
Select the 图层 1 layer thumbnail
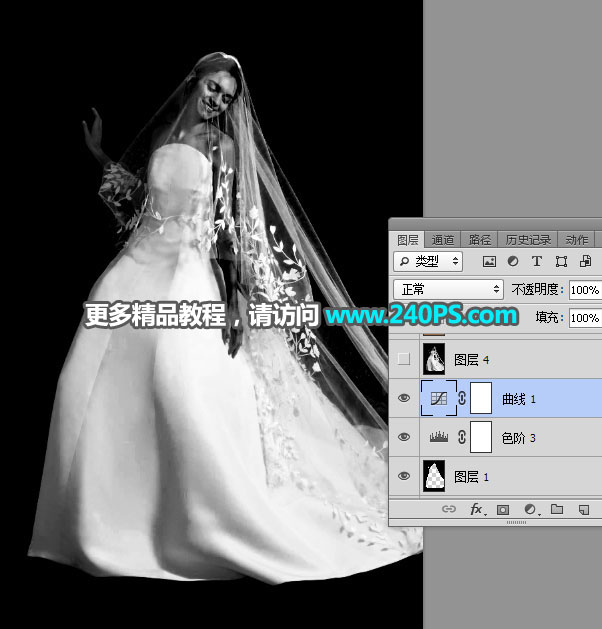pos(434,476)
